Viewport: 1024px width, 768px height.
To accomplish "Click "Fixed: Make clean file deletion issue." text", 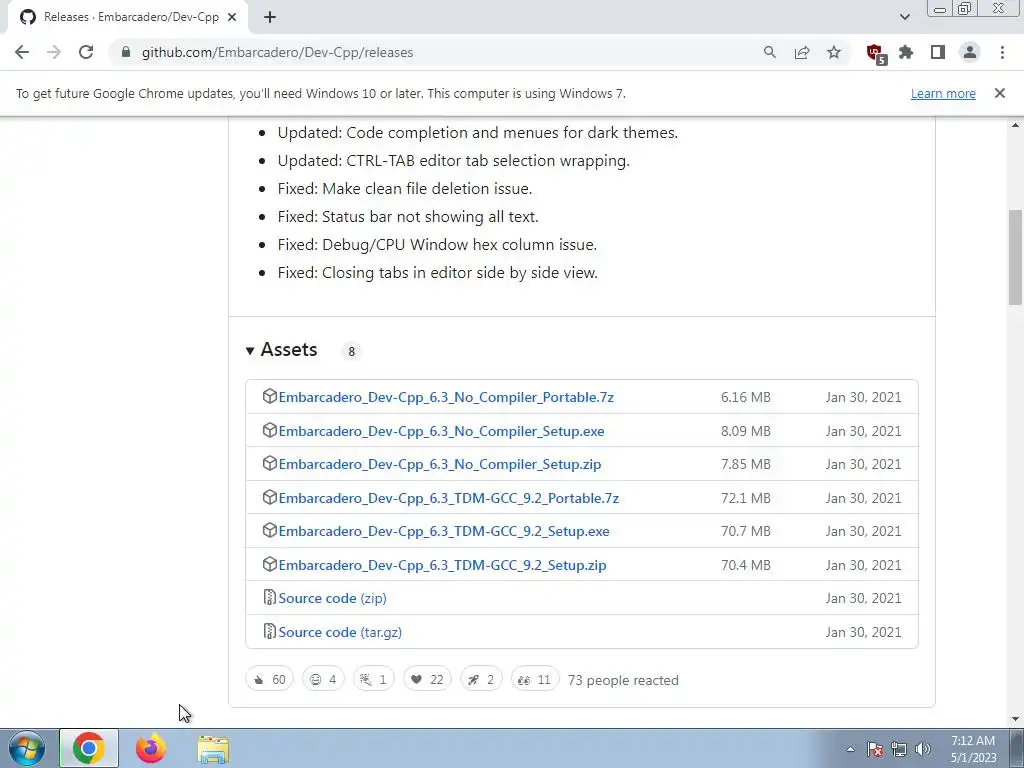I will coord(405,189).
